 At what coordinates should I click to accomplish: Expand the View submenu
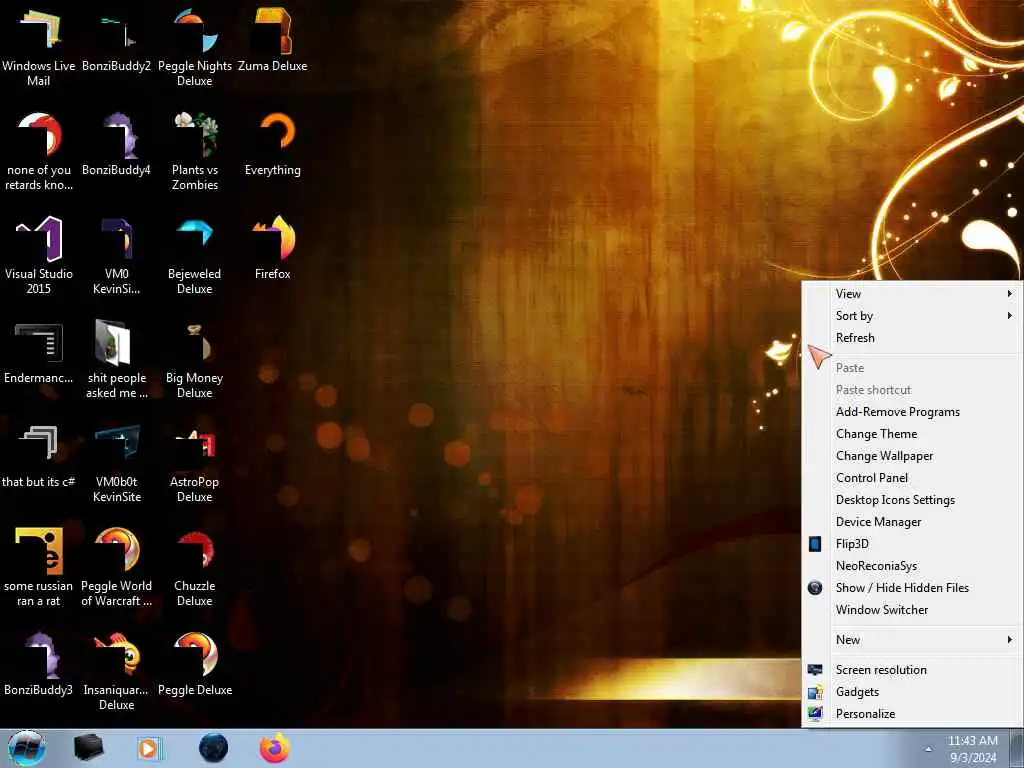[x=912, y=294]
